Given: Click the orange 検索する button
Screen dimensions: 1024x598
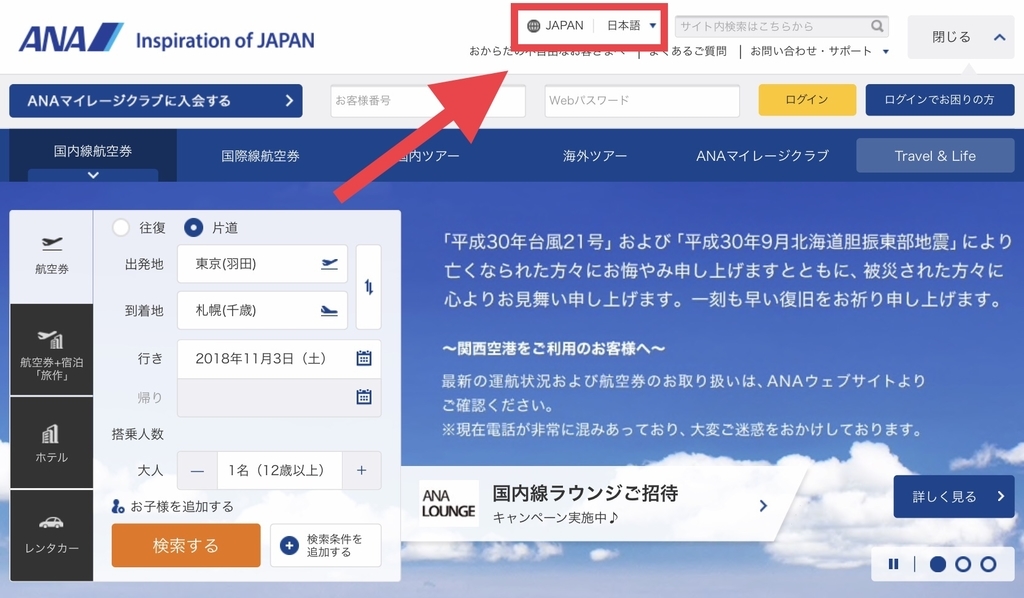Looking at the screenshot, I should [x=185, y=545].
